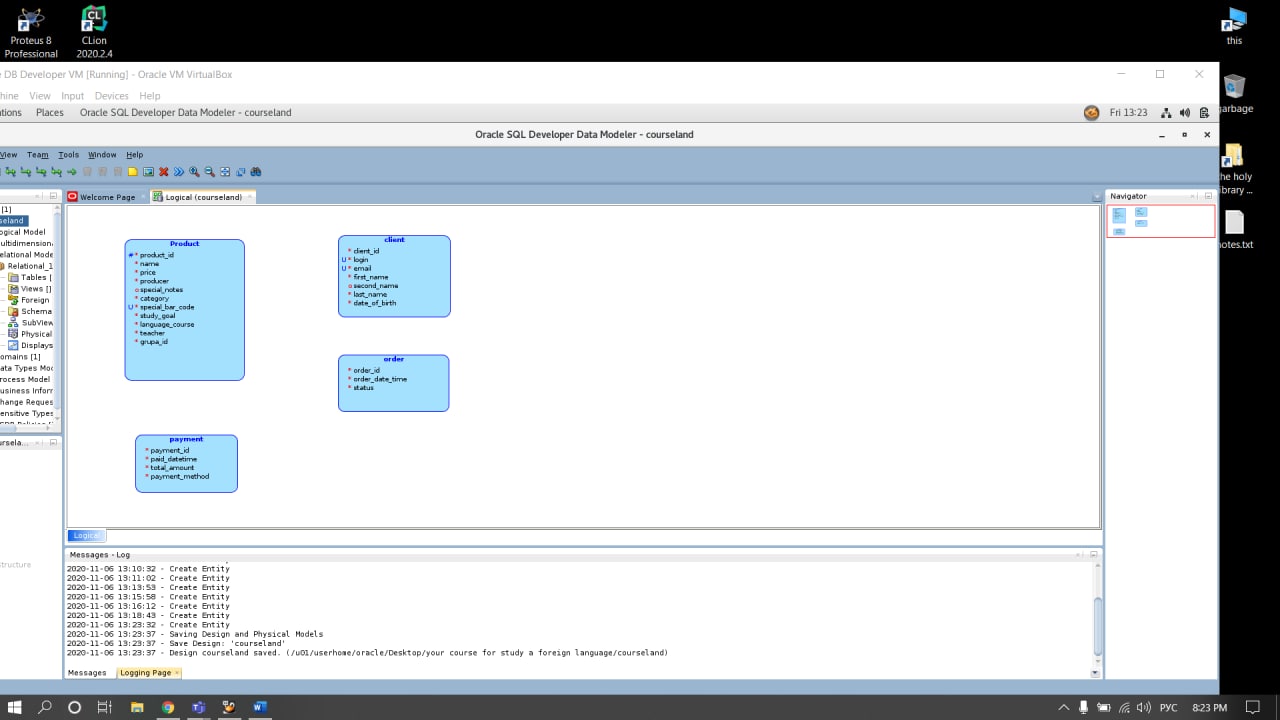Switch to the Logical (courseland) tab

203,197
